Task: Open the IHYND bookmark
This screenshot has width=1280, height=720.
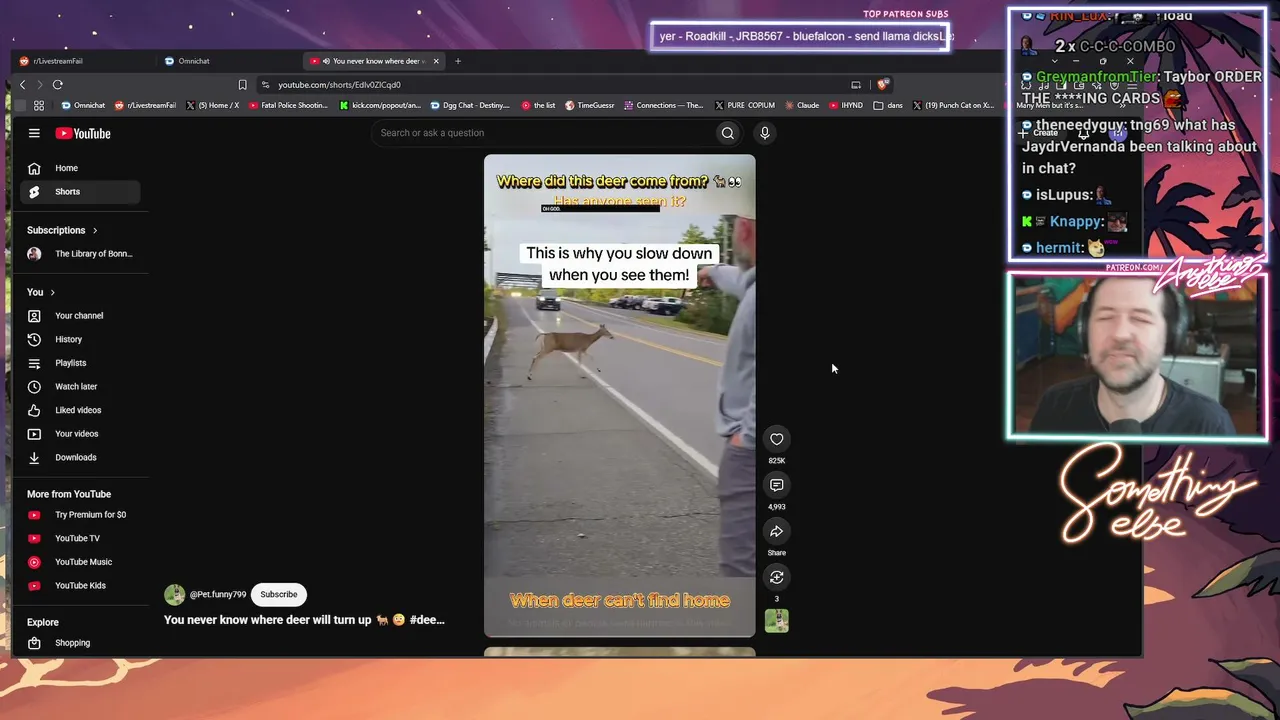Action: (x=846, y=105)
